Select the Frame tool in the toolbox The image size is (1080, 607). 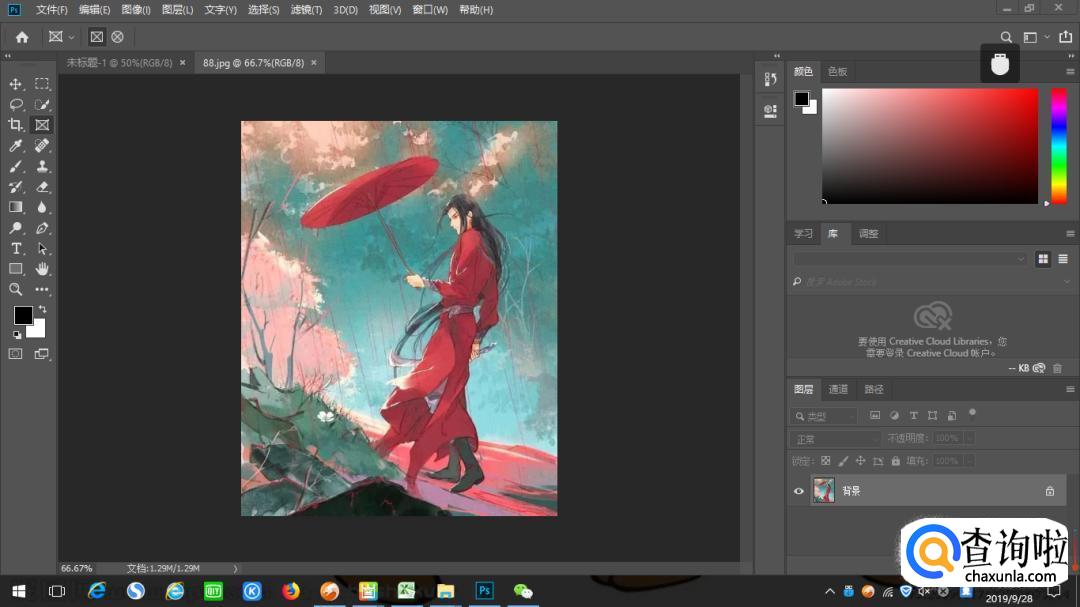(42, 125)
